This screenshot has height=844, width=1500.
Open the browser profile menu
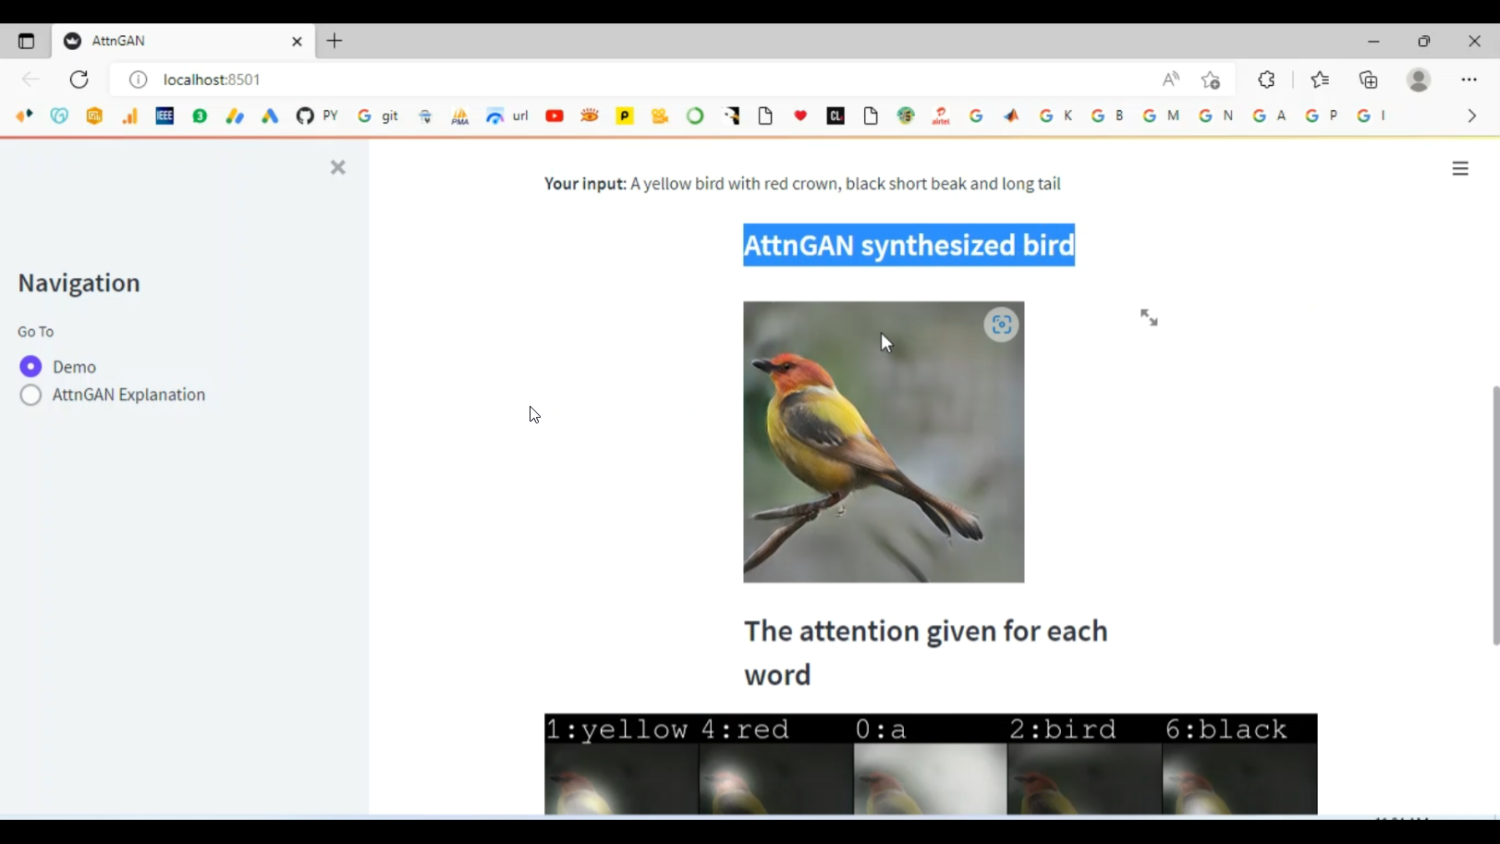(1419, 79)
